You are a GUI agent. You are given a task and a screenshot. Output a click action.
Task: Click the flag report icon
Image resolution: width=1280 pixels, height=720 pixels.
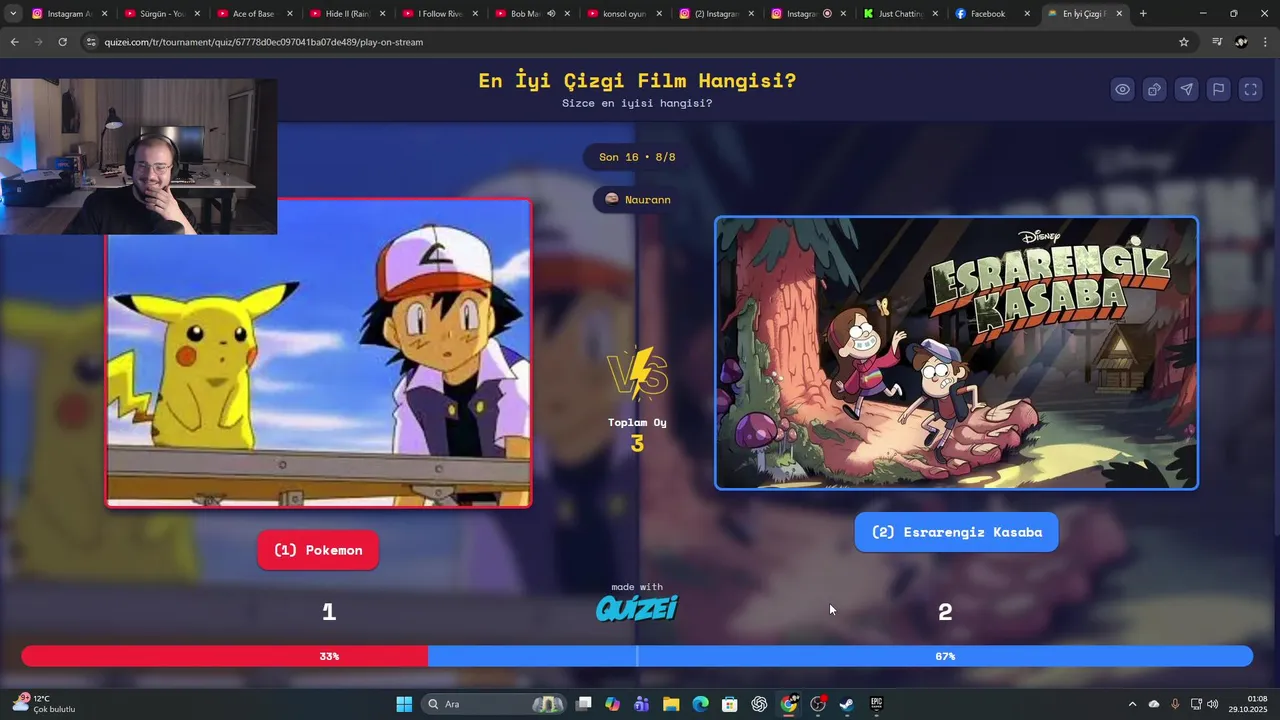[1218, 89]
